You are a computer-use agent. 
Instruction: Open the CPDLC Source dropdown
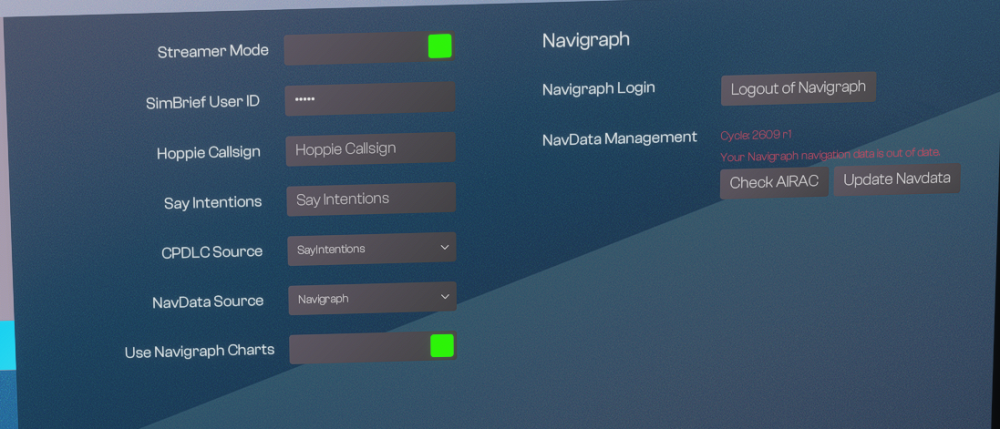click(371, 249)
